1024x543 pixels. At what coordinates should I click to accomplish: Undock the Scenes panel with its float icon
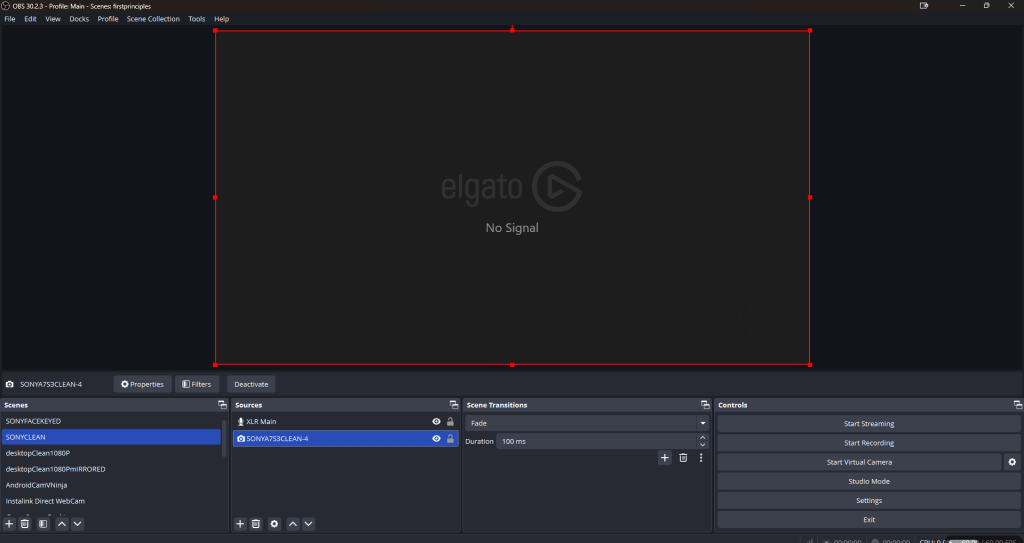click(x=223, y=405)
